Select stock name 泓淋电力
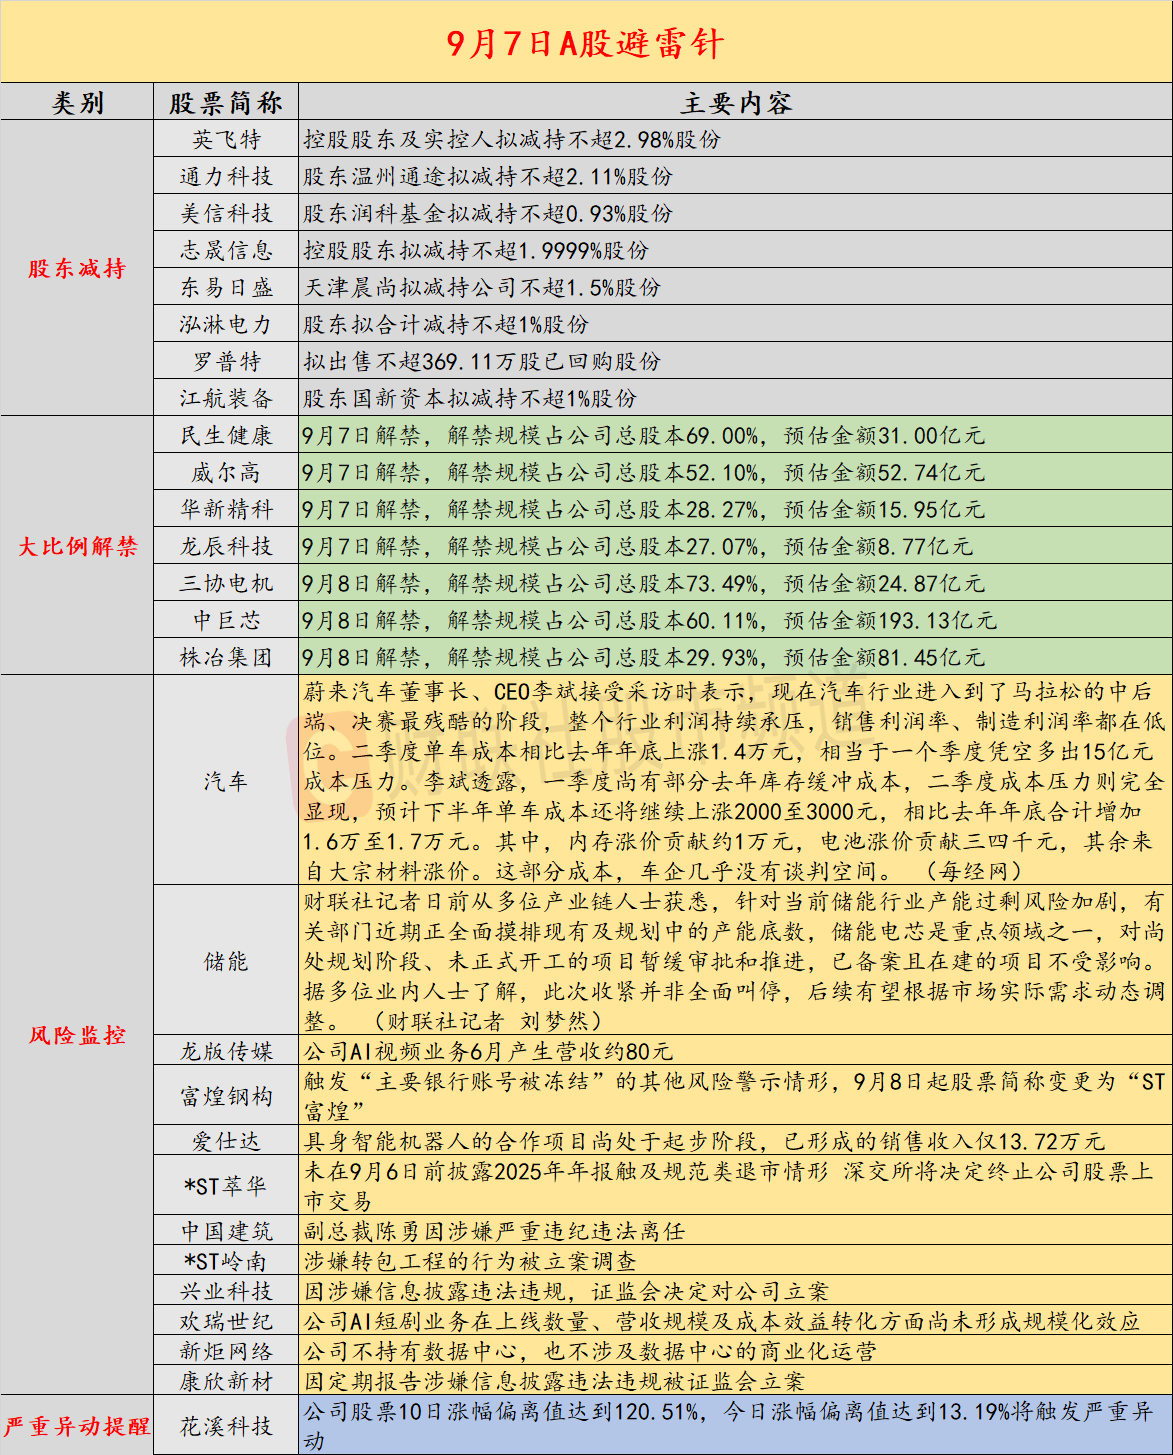The width and height of the screenshot is (1173, 1455). point(226,324)
